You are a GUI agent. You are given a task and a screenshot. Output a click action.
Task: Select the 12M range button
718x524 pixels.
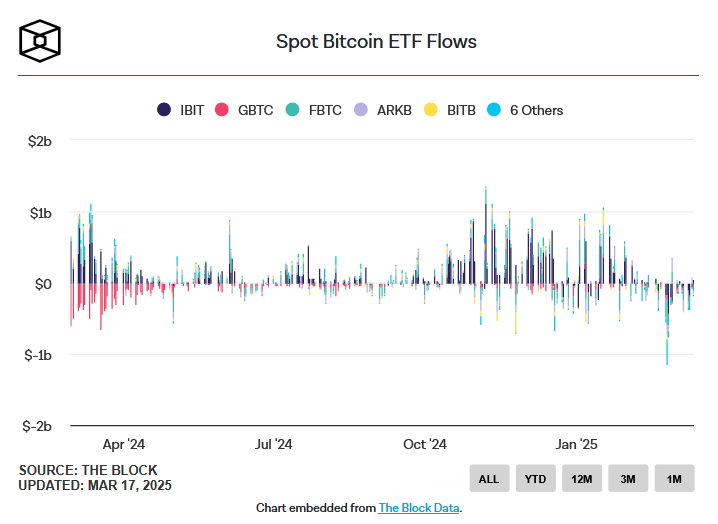582,479
